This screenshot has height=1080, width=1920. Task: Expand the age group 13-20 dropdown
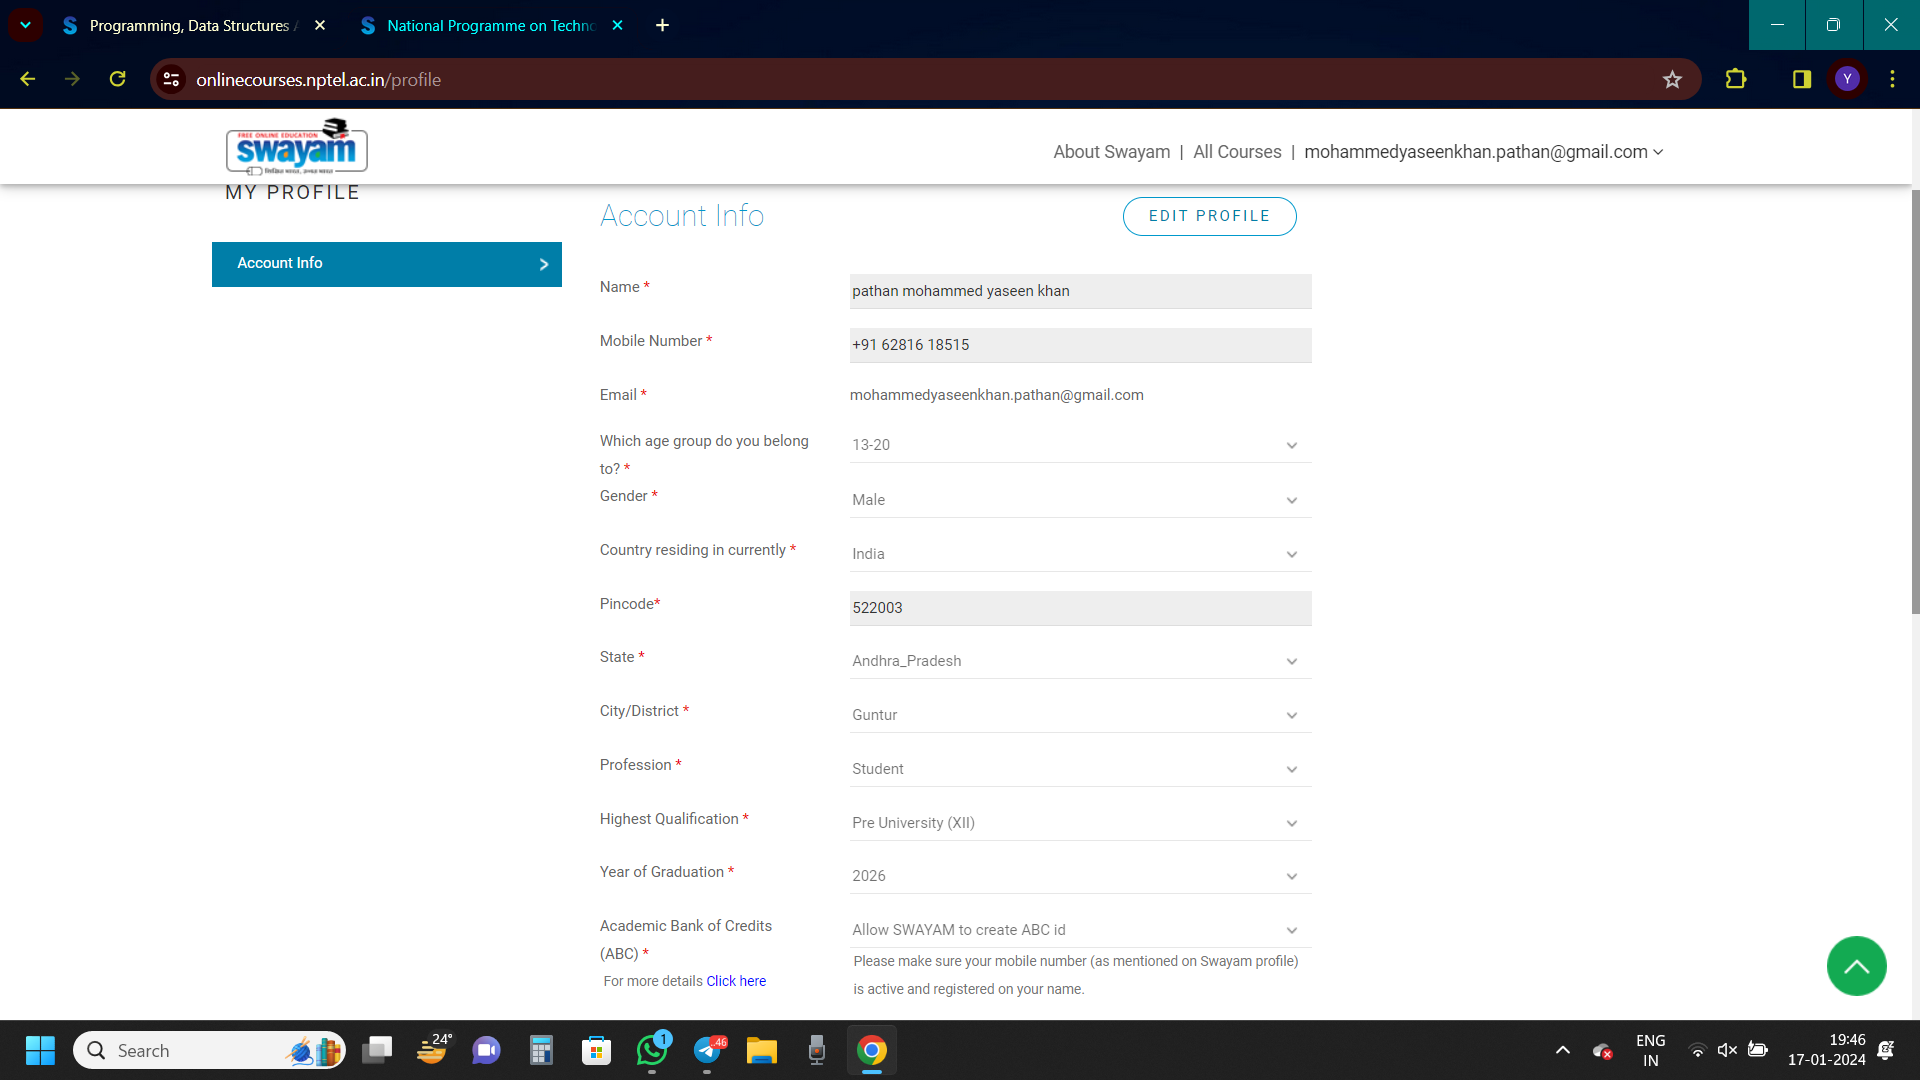(x=1080, y=445)
